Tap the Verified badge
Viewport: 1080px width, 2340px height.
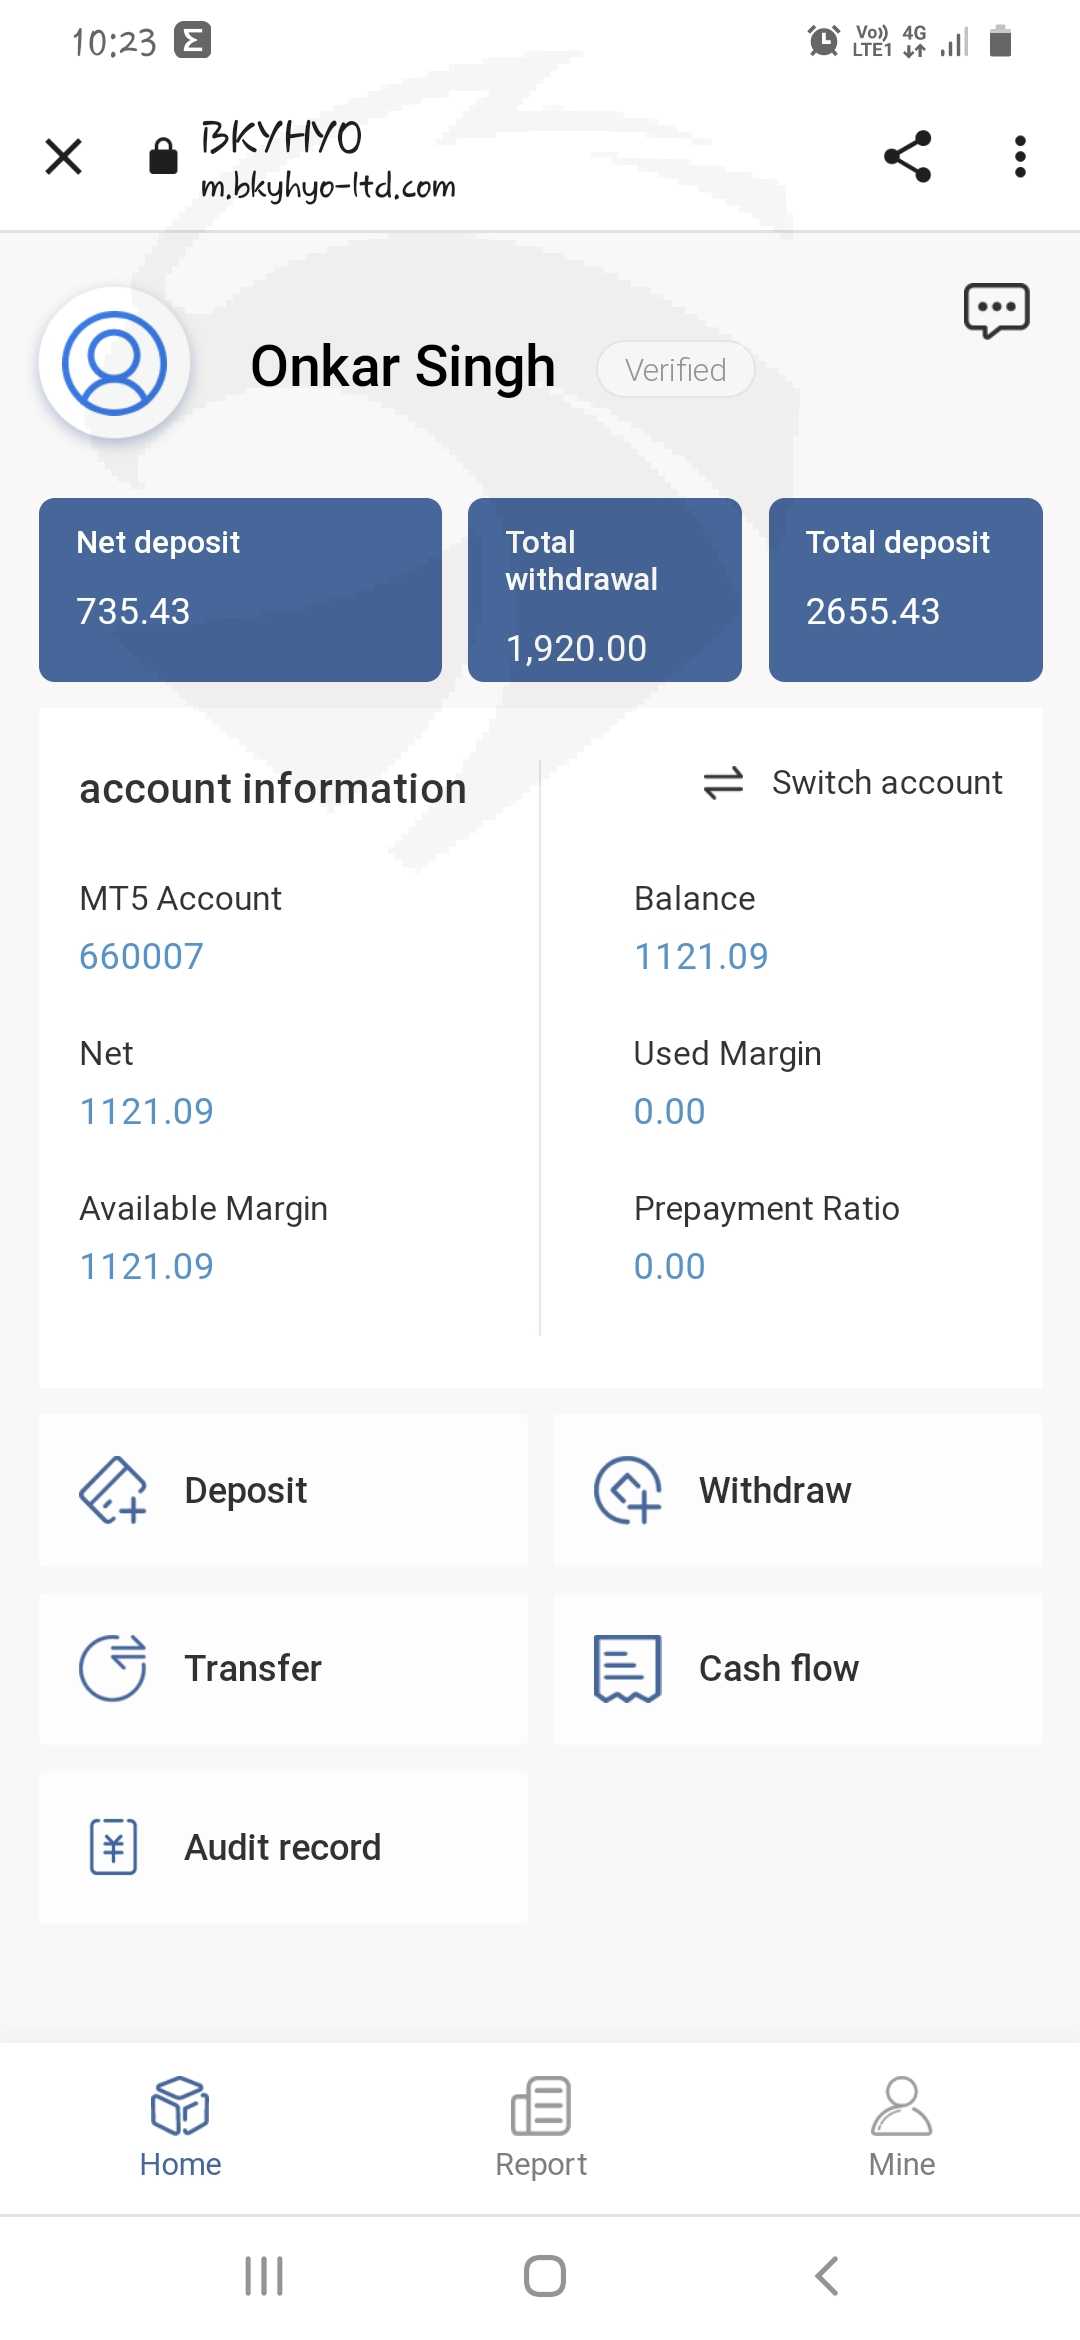coord(675,370)
